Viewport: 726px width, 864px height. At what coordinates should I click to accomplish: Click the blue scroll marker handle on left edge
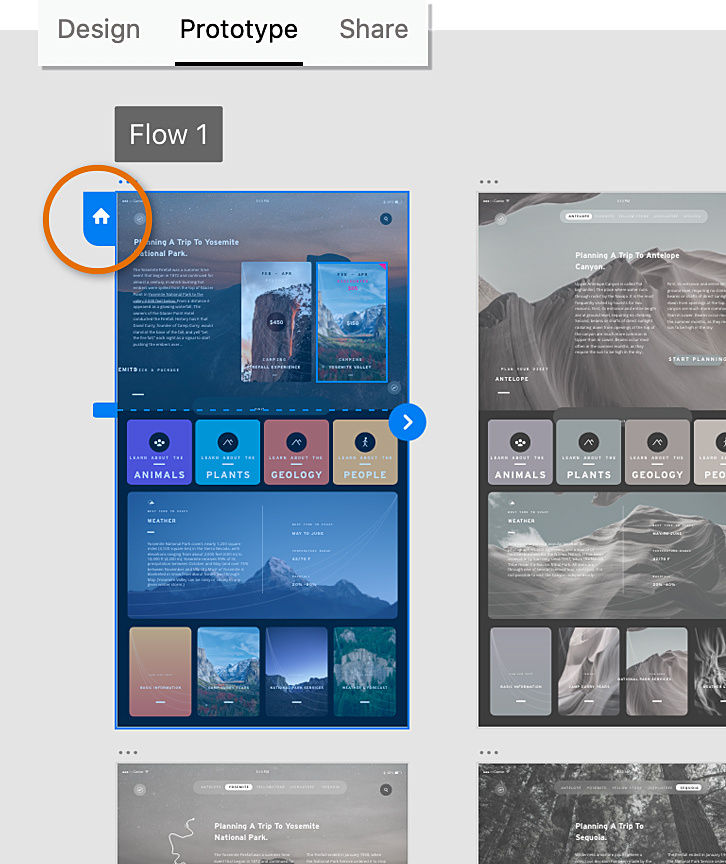pos(105,410)
